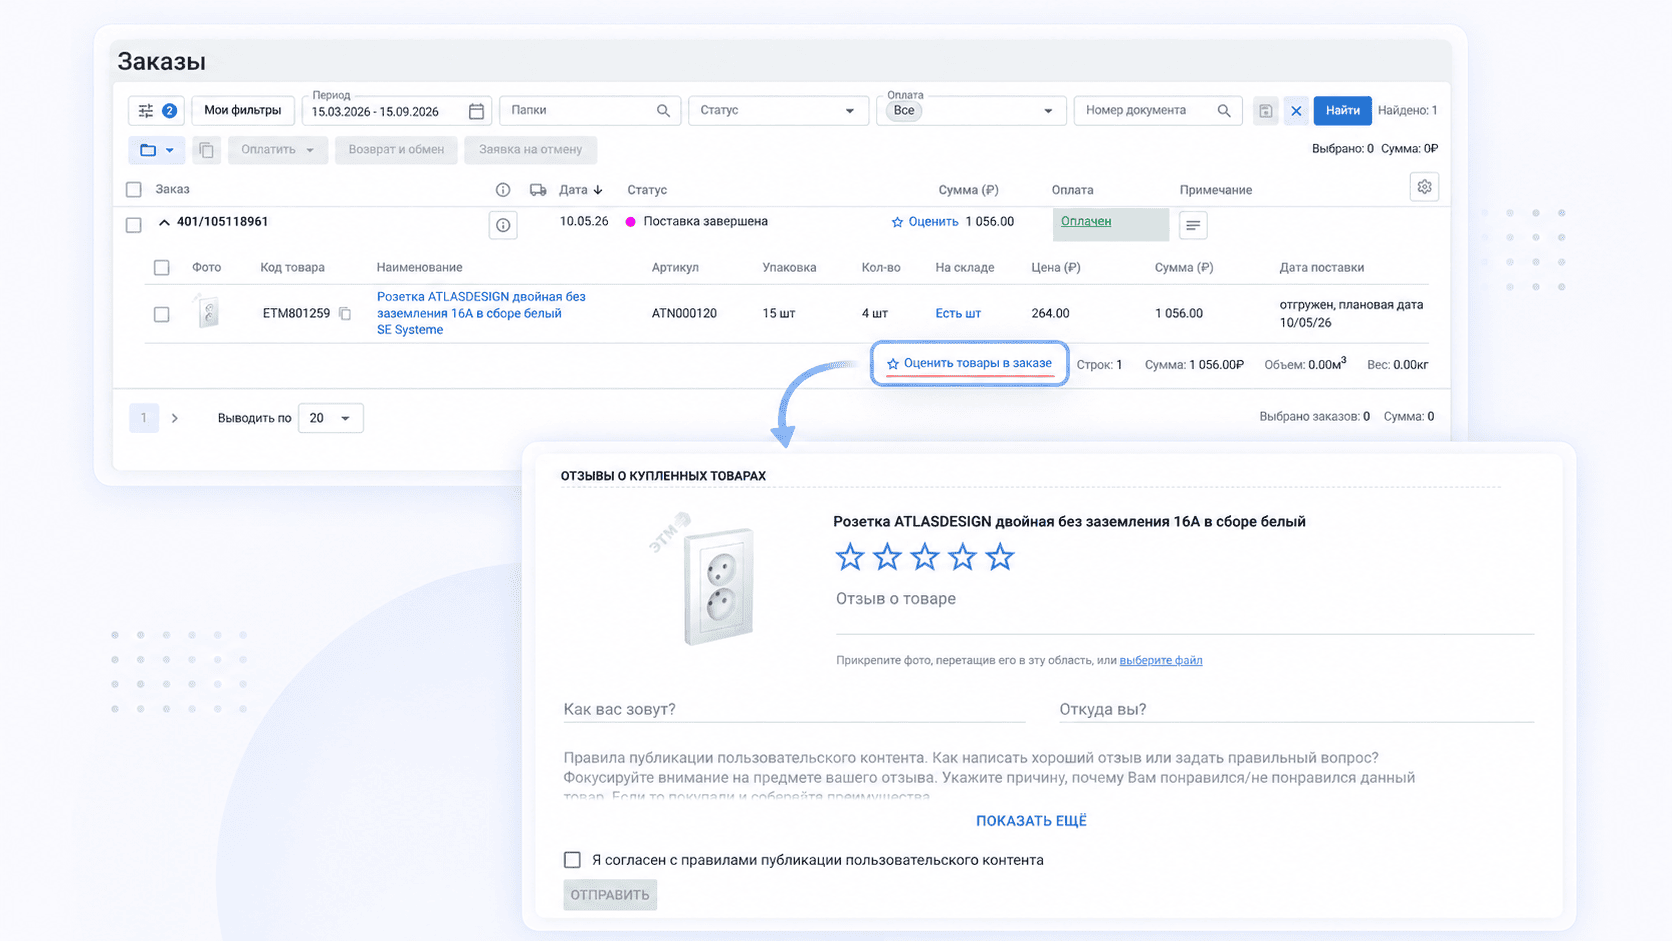The image size is (1672, 941).
Task: Click the copy orders icon in toolbar
Action: point(206,150)
